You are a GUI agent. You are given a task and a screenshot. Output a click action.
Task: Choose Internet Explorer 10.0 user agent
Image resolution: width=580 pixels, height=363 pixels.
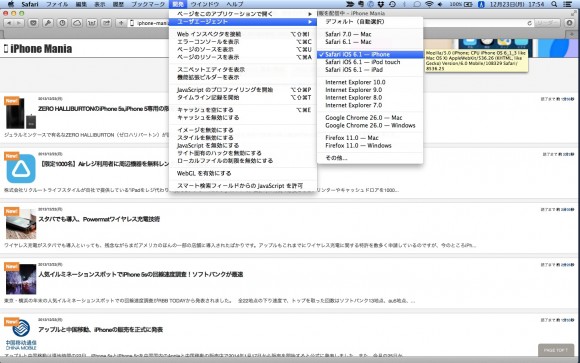(370, 82)
